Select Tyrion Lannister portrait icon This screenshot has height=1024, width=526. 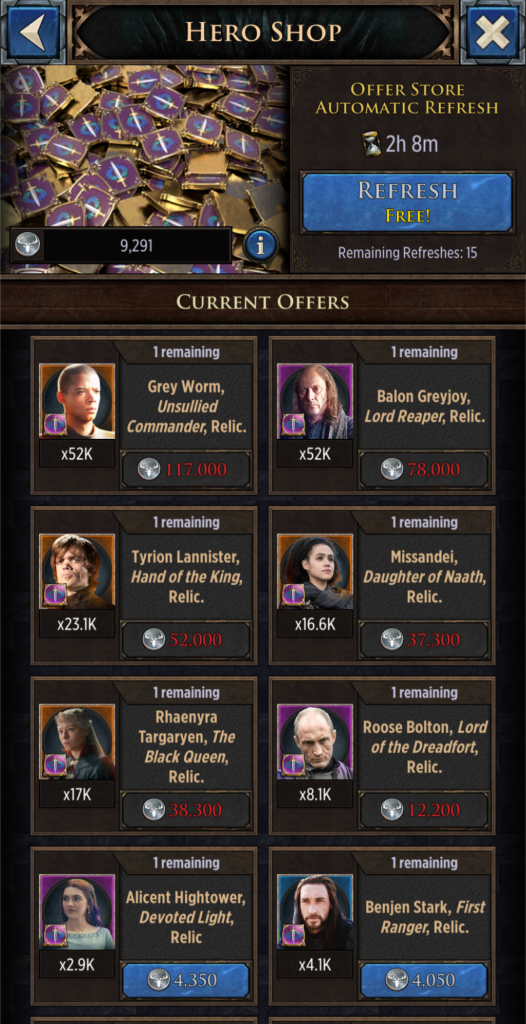coord(77,571)
